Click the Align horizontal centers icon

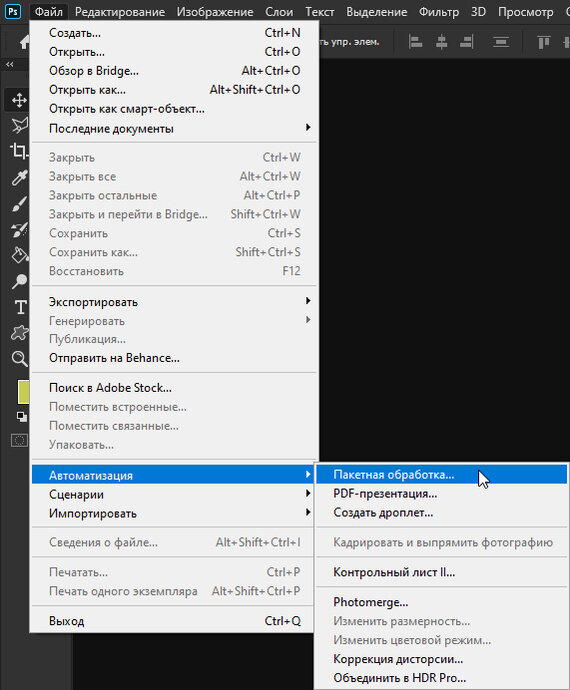(441, 42)
